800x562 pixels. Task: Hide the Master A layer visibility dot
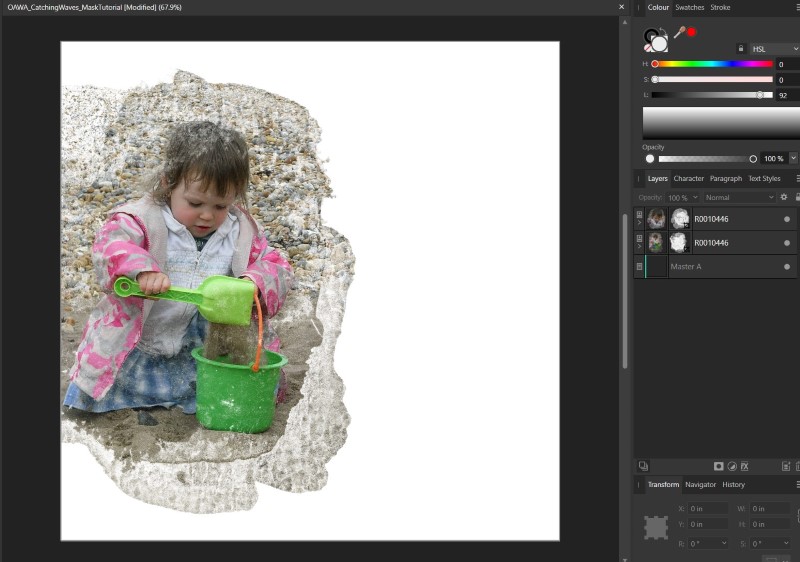click(x=787, y=267)
